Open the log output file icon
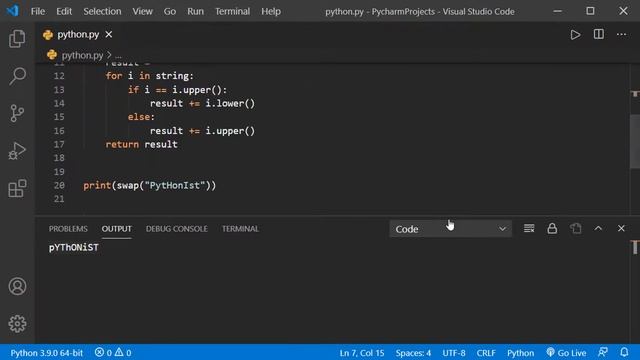The width and height of the screenshot is (640, 360). pyautogui.click(x=576, y=228)
